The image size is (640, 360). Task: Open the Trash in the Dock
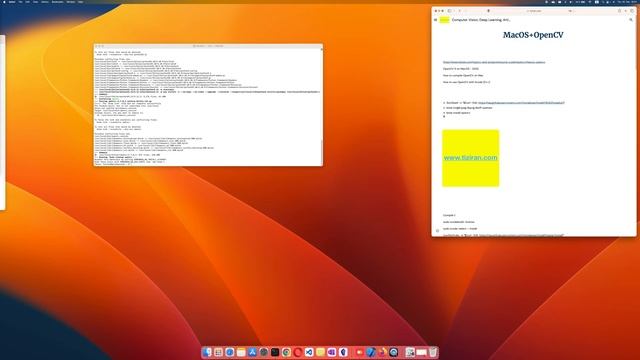point(433,352)
